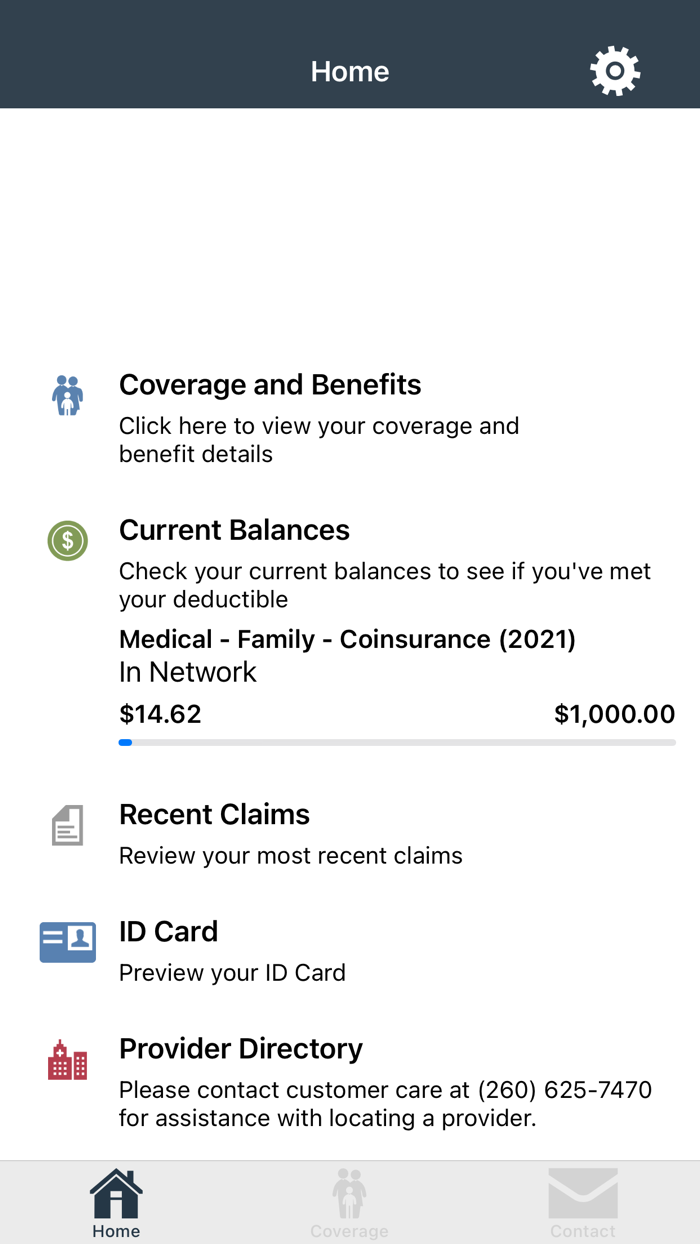This screenshot has width=700, height=1244.
Task: Open Recent Claims to review claims
Action: tap(214, 814)
